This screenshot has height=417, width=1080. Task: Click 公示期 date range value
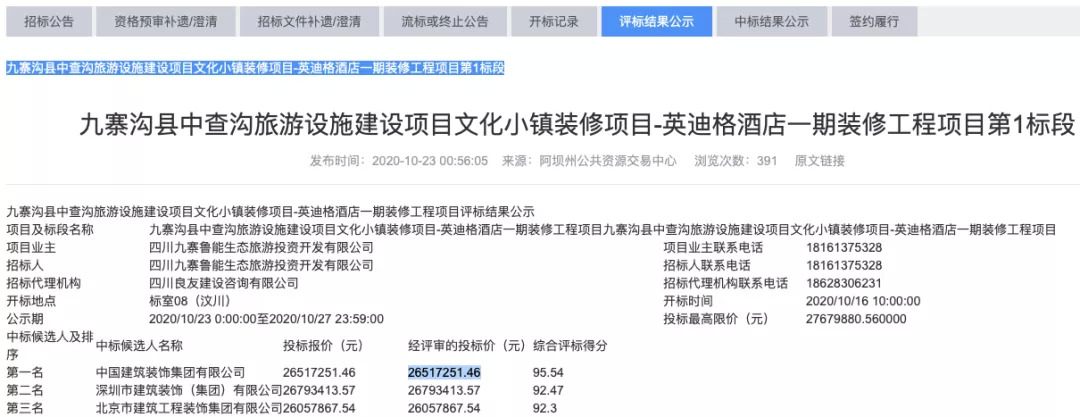(x=266, y=319)
